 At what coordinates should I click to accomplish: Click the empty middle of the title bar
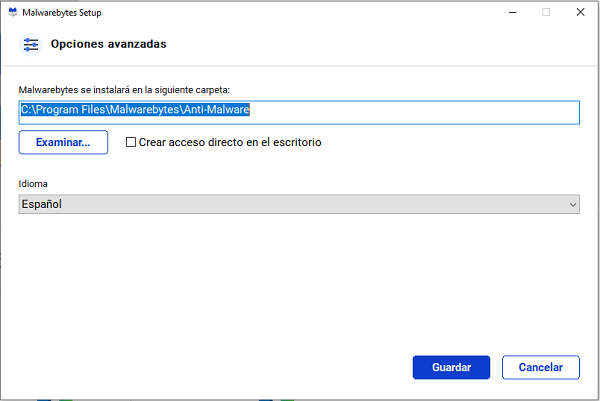[x=300, y=13]
